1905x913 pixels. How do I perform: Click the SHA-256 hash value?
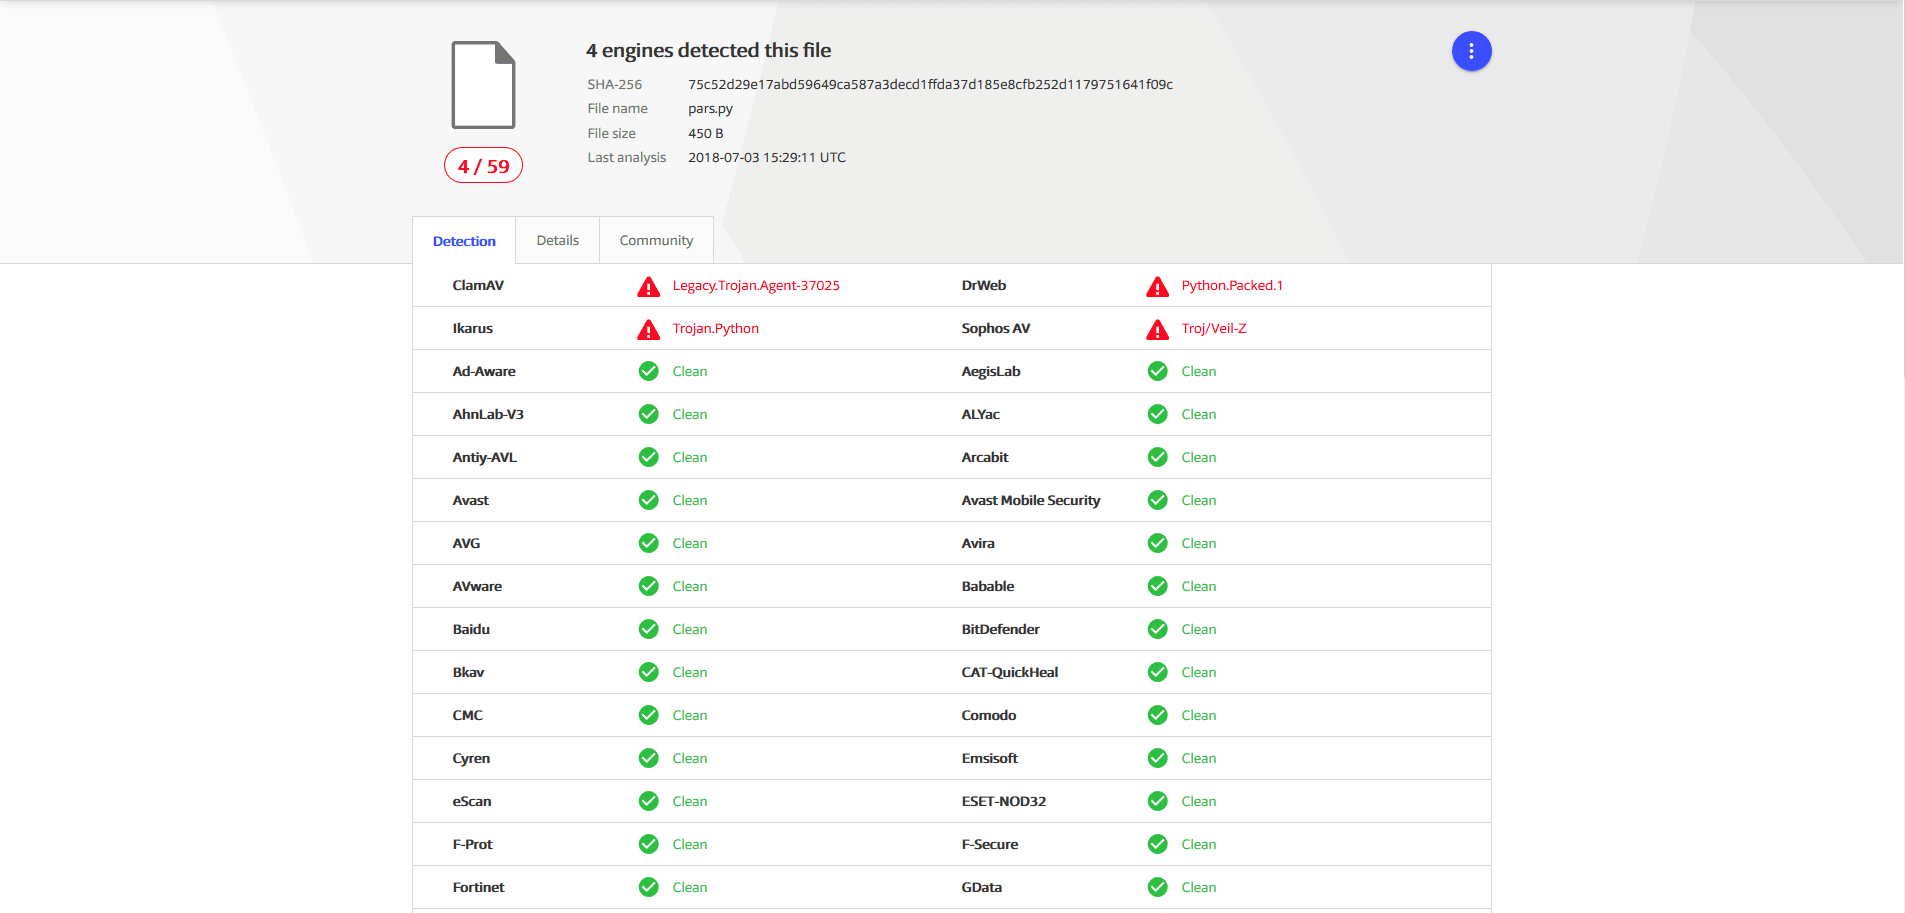(x=930, y=85)
